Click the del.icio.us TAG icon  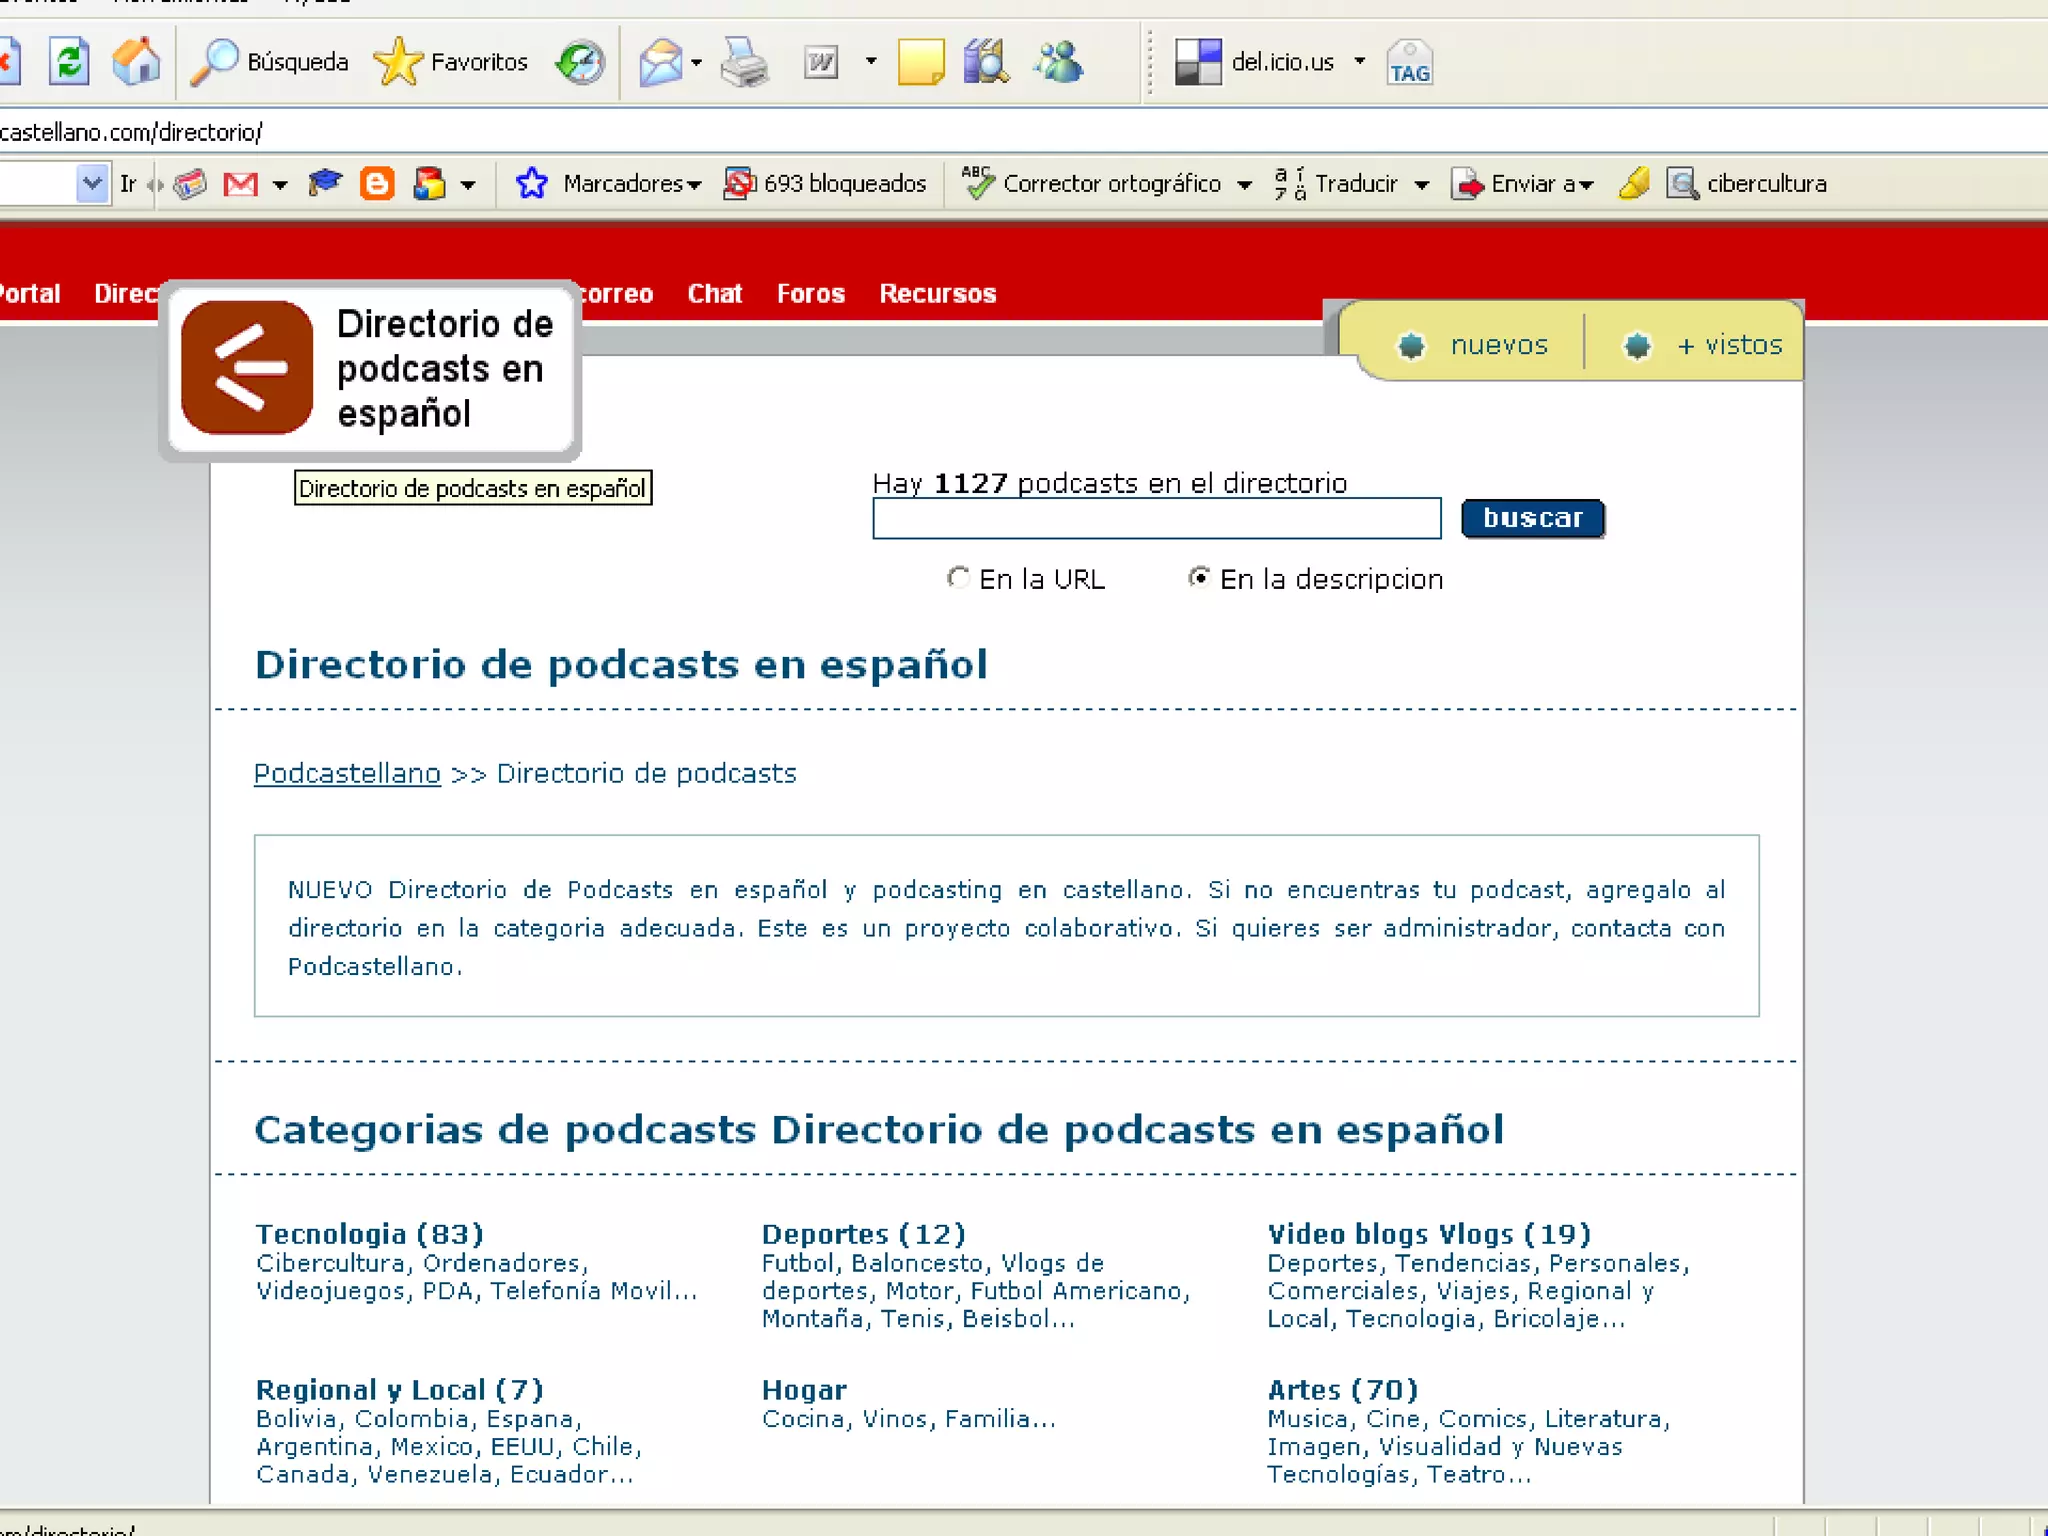1409,62
